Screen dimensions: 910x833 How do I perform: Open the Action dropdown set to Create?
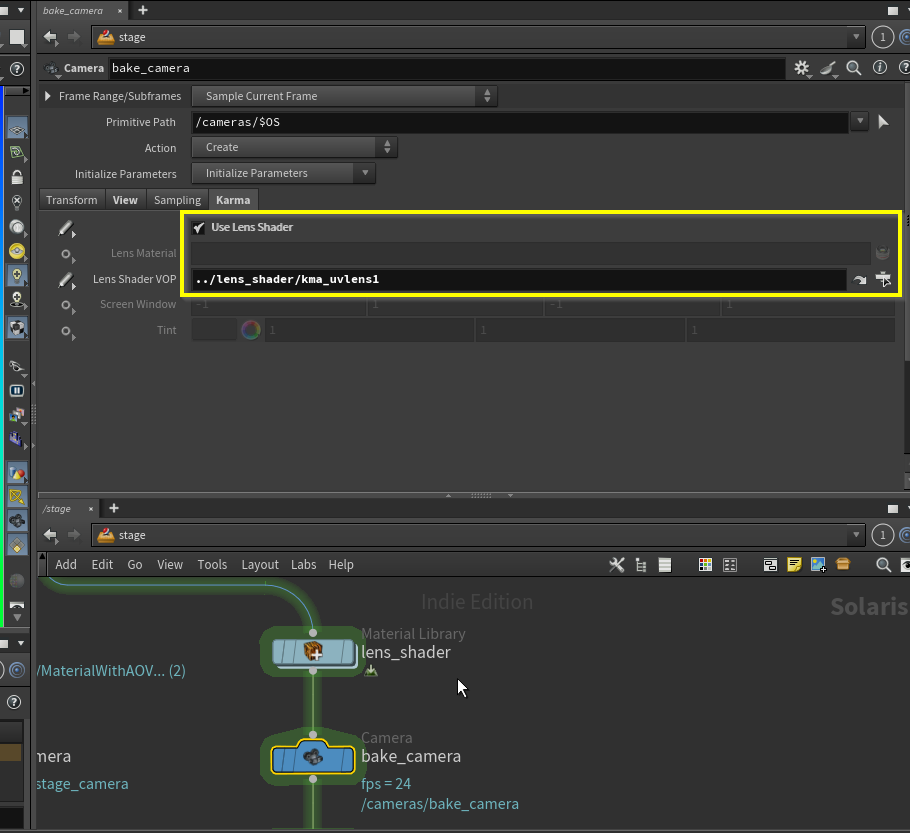pyautogui.click(x=294, y=147)
